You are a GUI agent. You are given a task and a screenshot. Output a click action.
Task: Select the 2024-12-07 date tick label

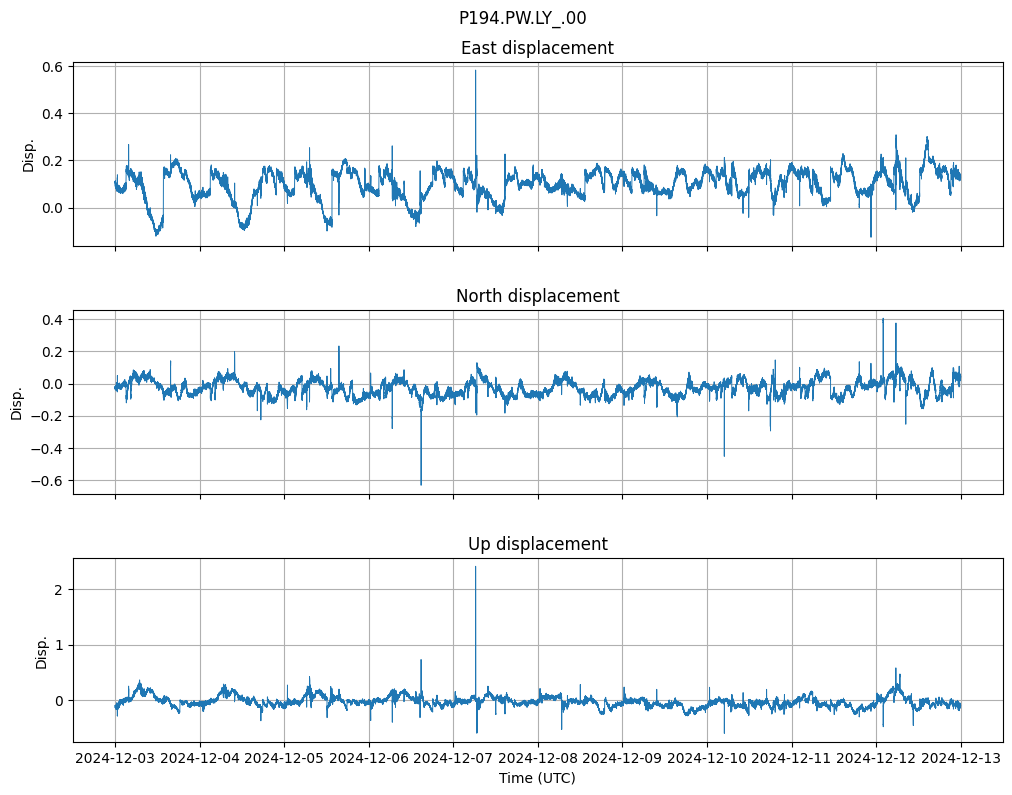pos(454,758)
